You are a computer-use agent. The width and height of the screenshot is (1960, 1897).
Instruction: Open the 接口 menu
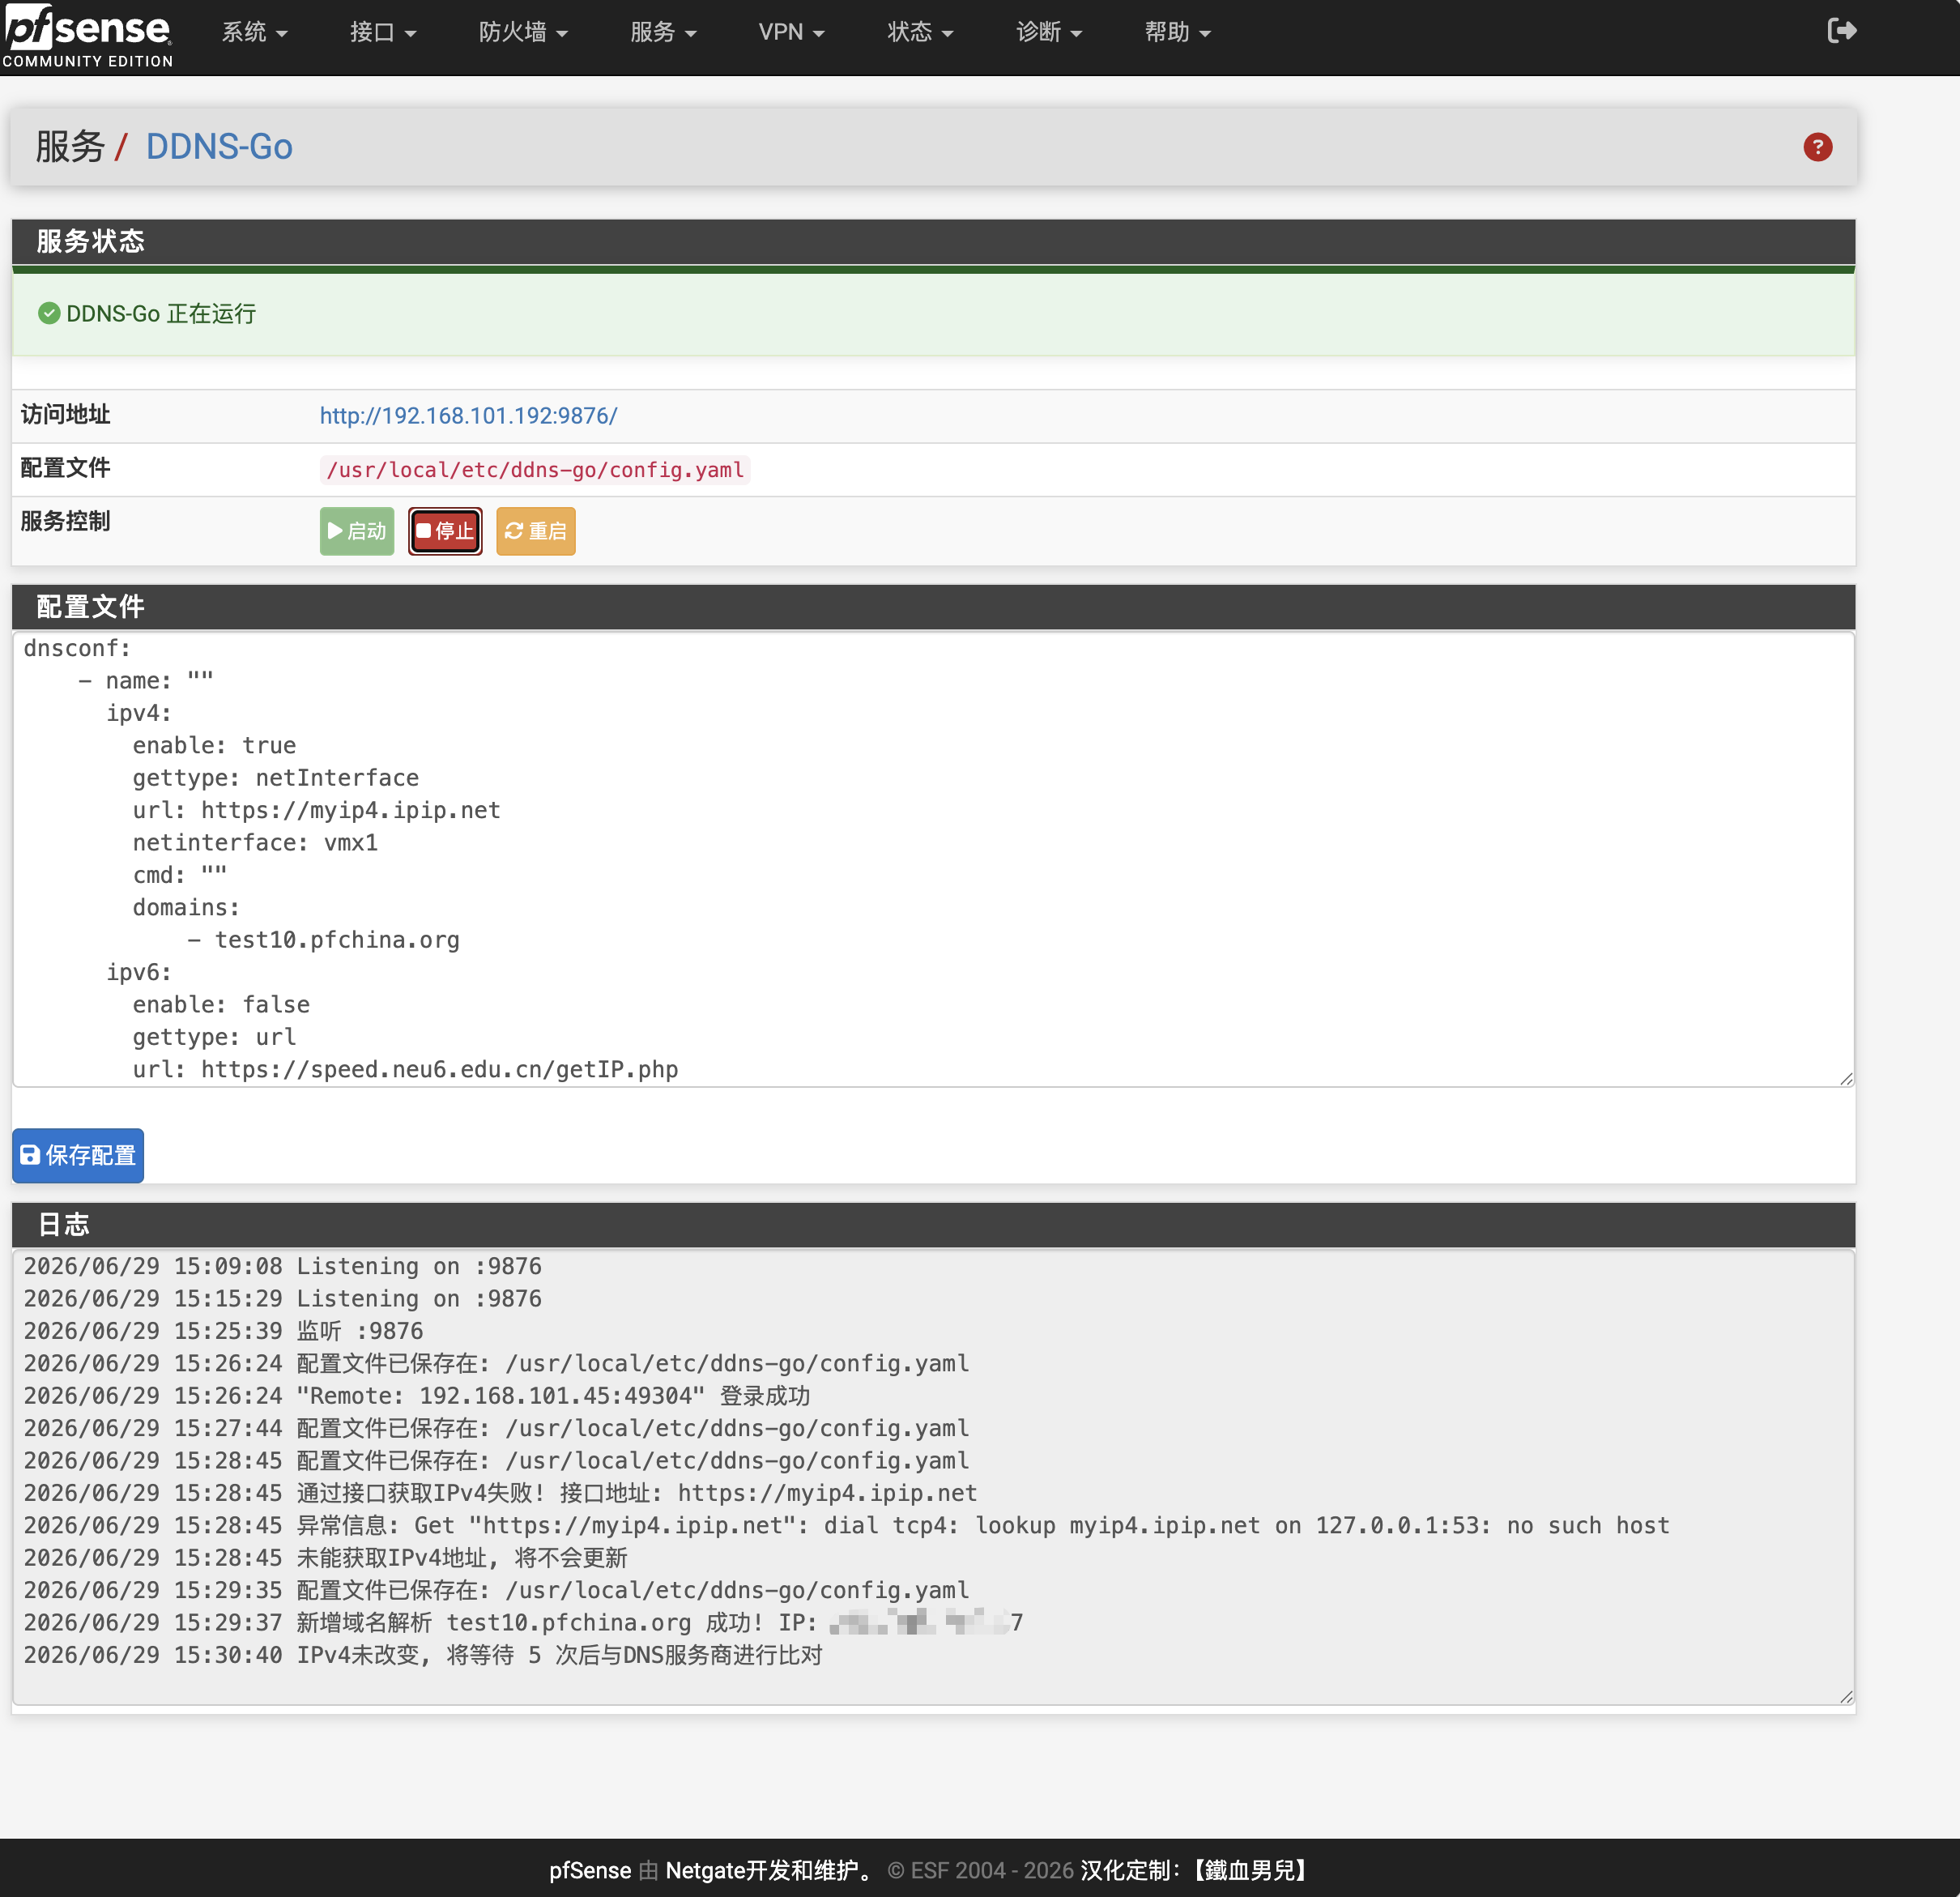pos(383,32)
